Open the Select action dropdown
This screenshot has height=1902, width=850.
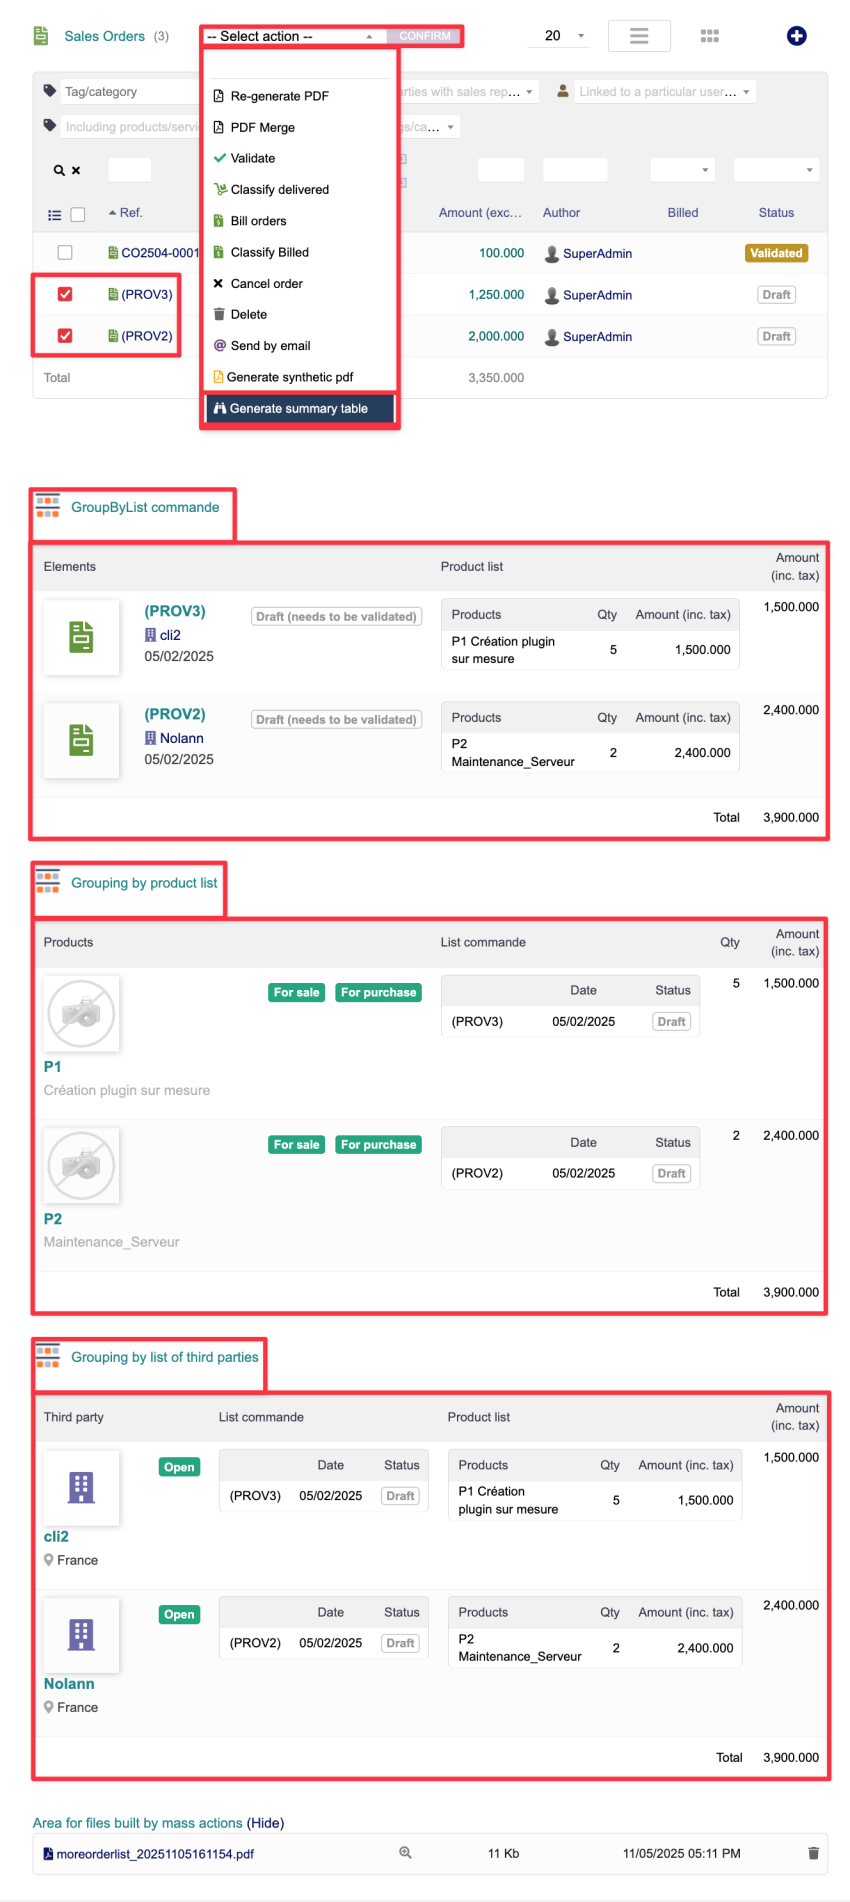[291, 36]
